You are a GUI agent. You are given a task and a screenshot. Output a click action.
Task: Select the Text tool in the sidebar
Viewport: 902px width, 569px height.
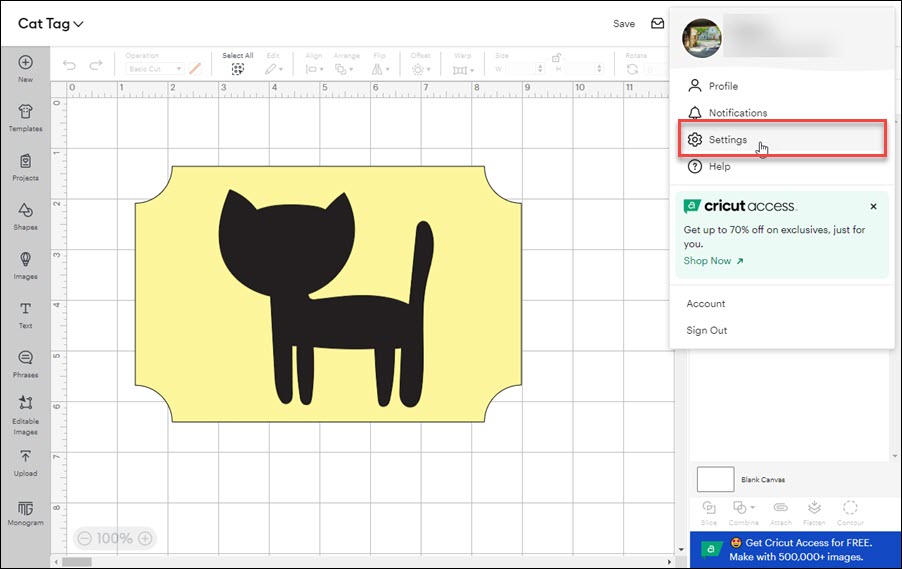click(25, 314)
